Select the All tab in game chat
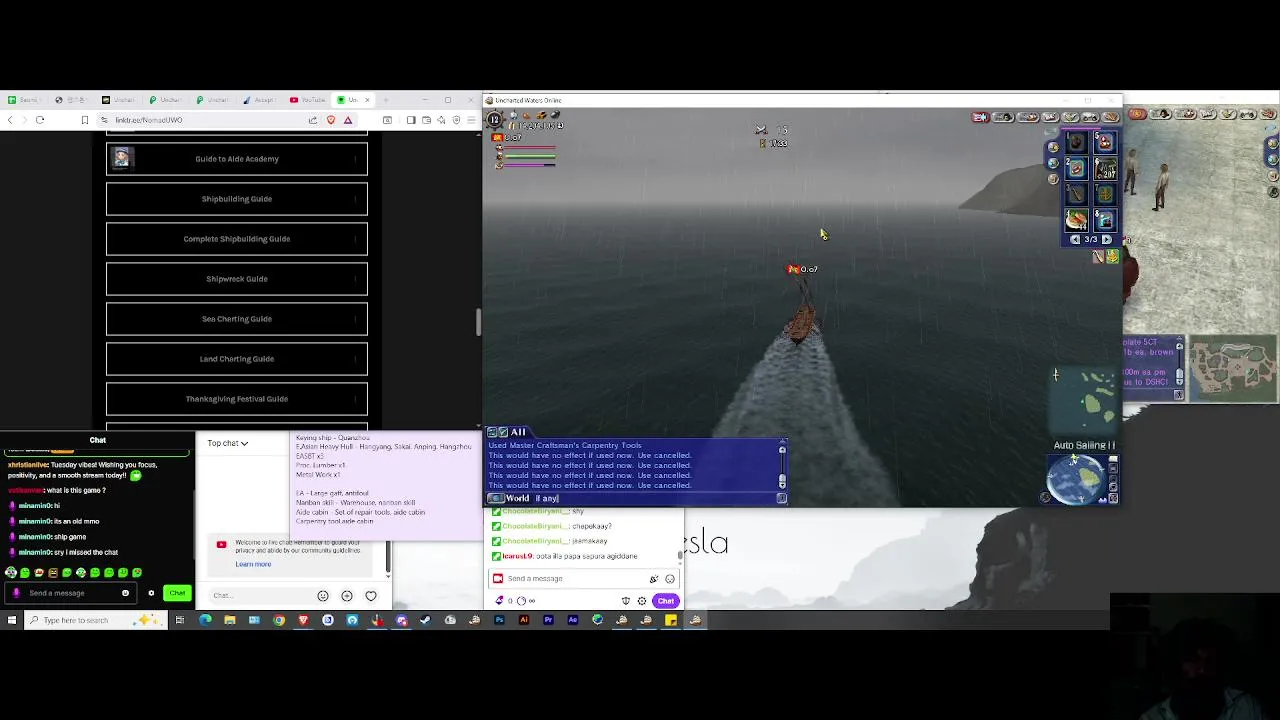Viewport: 1280px width, 720px height. pyautogui.click(x=518, y=432)
